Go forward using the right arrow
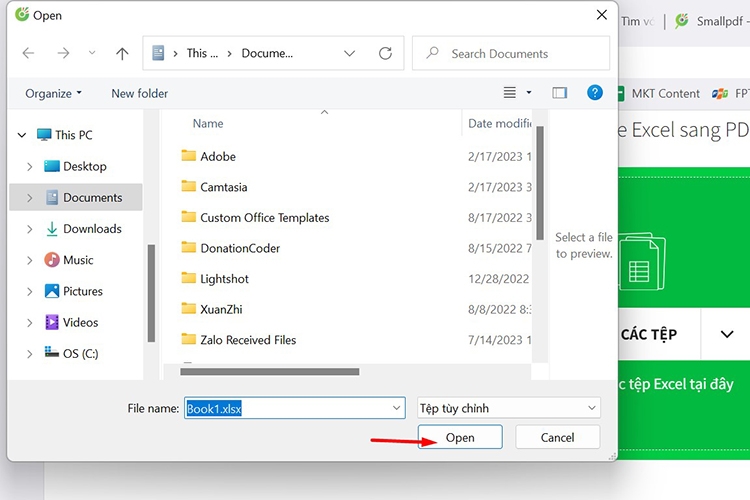 click(x=63, y=53)
